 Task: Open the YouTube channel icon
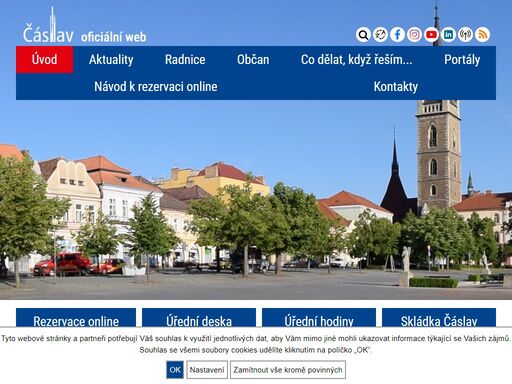tap(431, 35)
